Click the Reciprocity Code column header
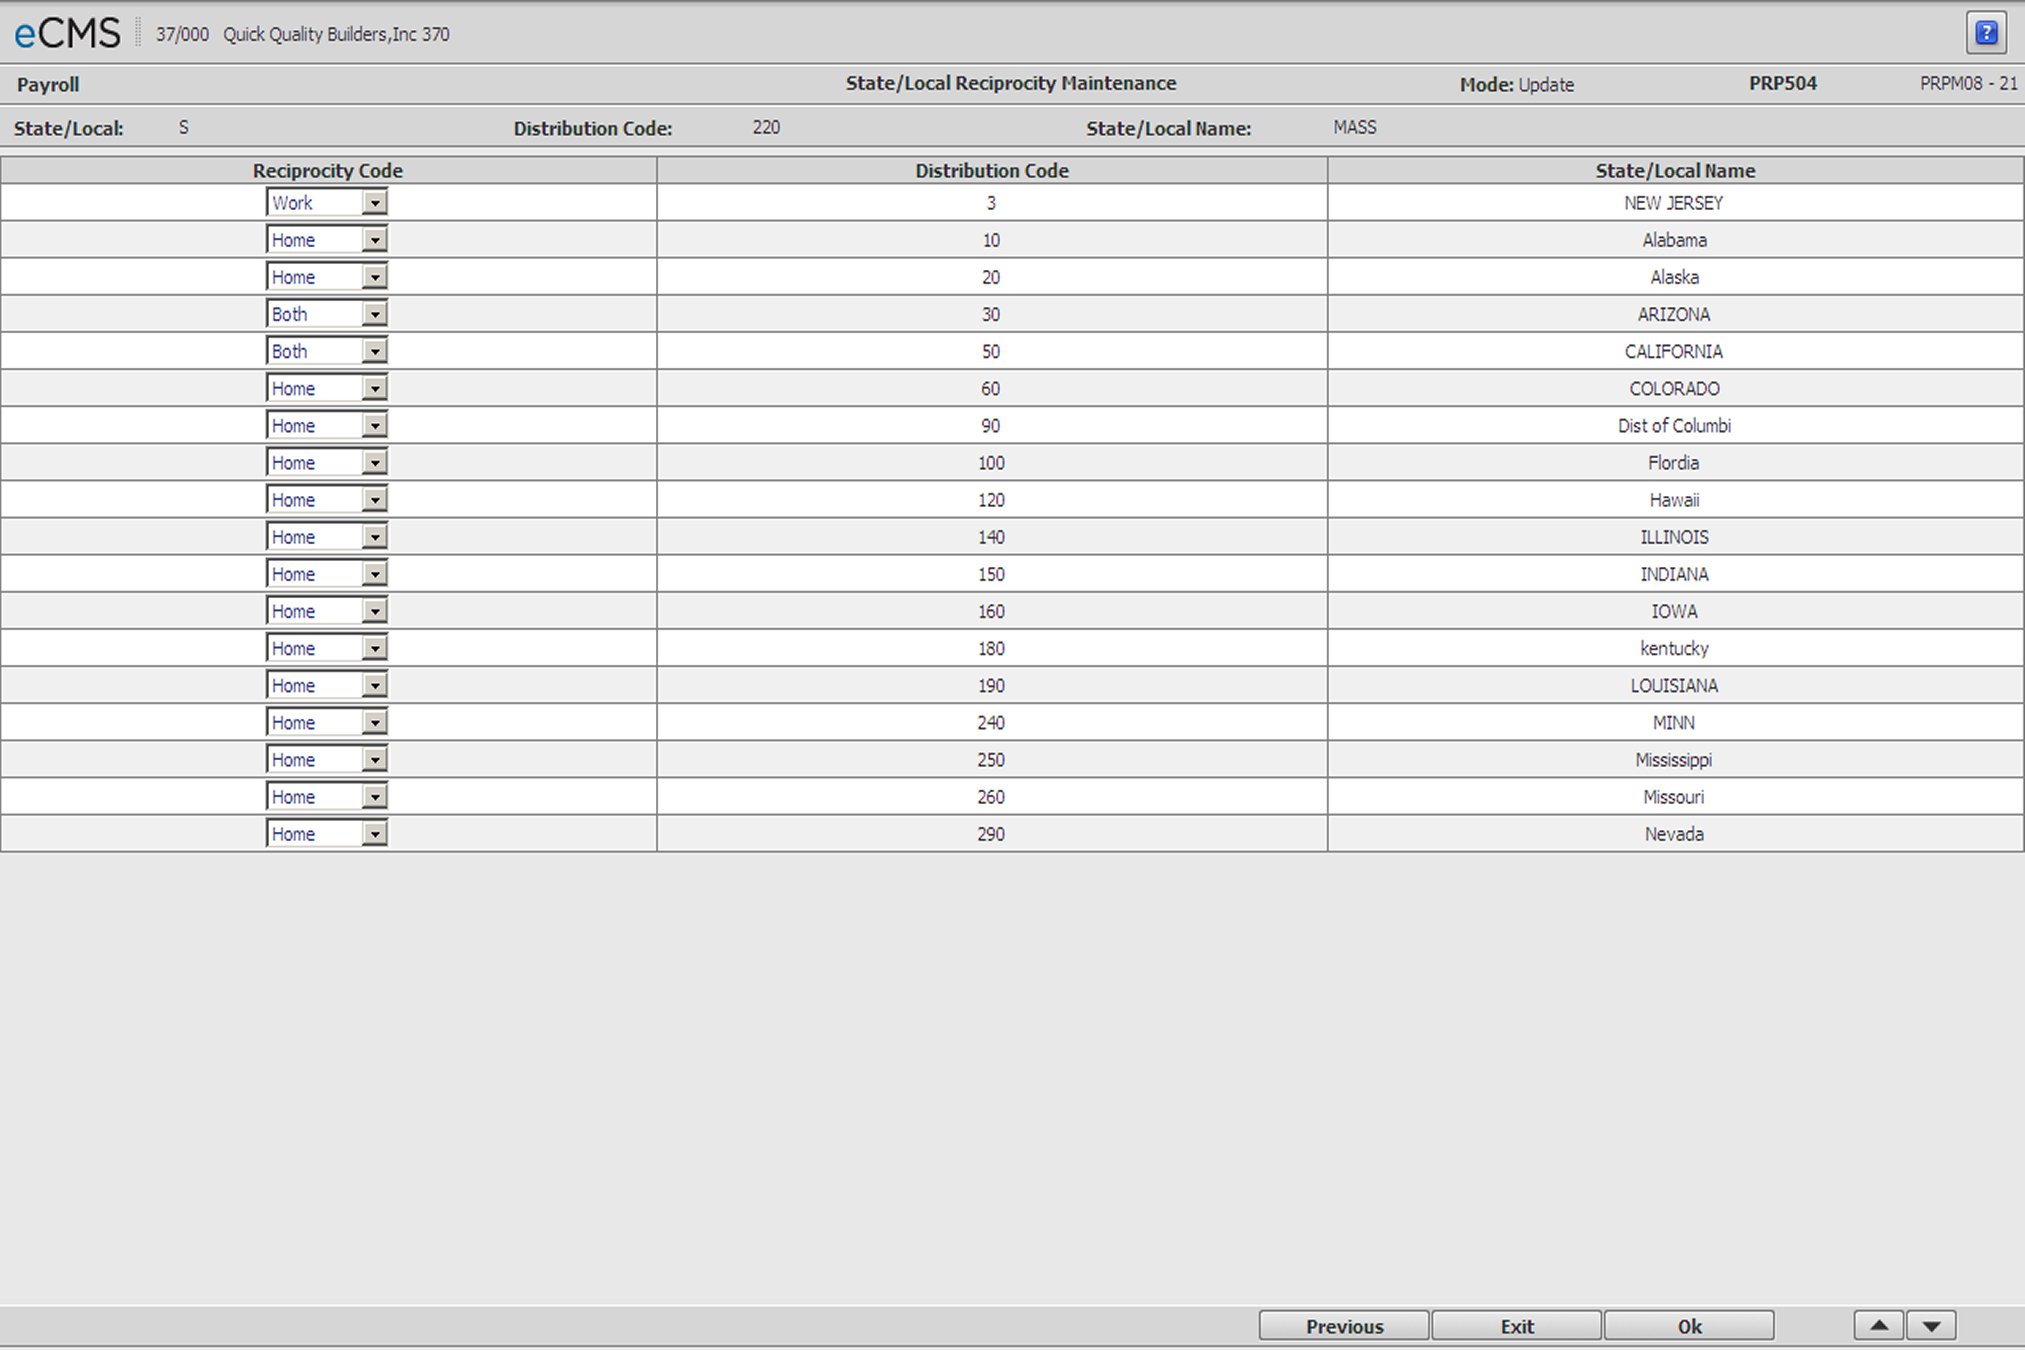 click(x=328, y=171)
